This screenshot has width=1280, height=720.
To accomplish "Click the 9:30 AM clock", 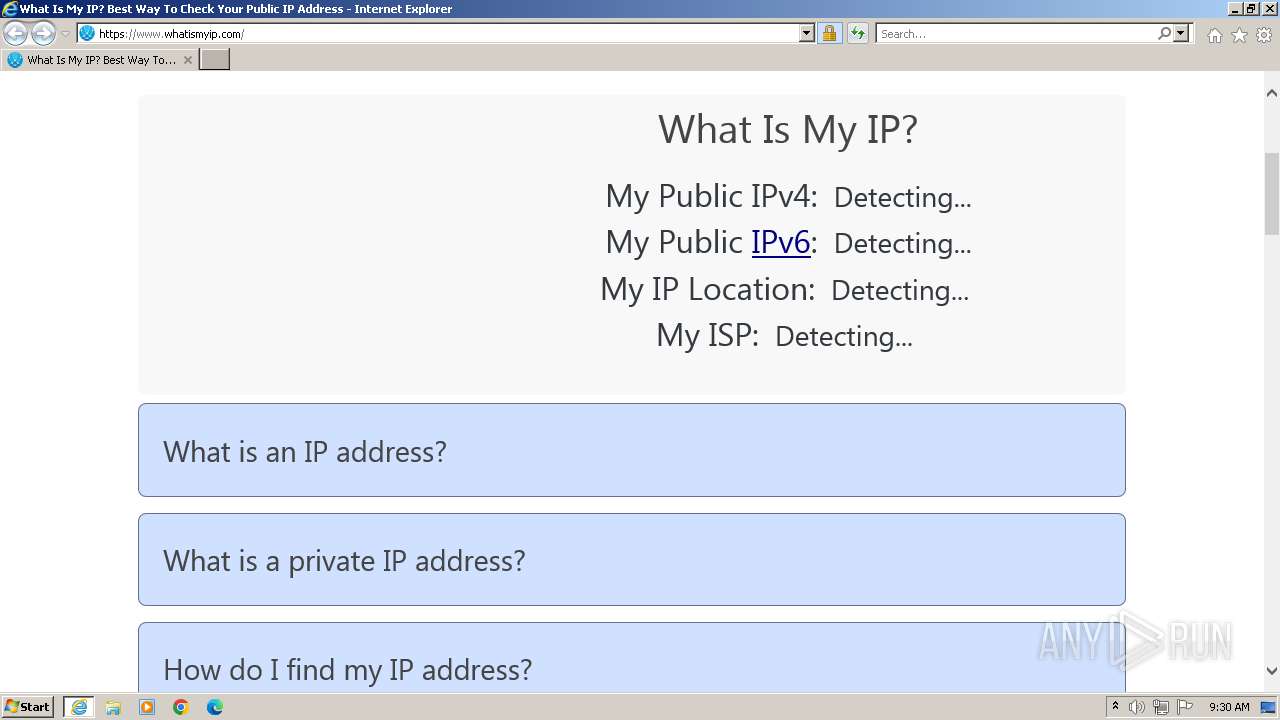I will (x=1229, y=707).
